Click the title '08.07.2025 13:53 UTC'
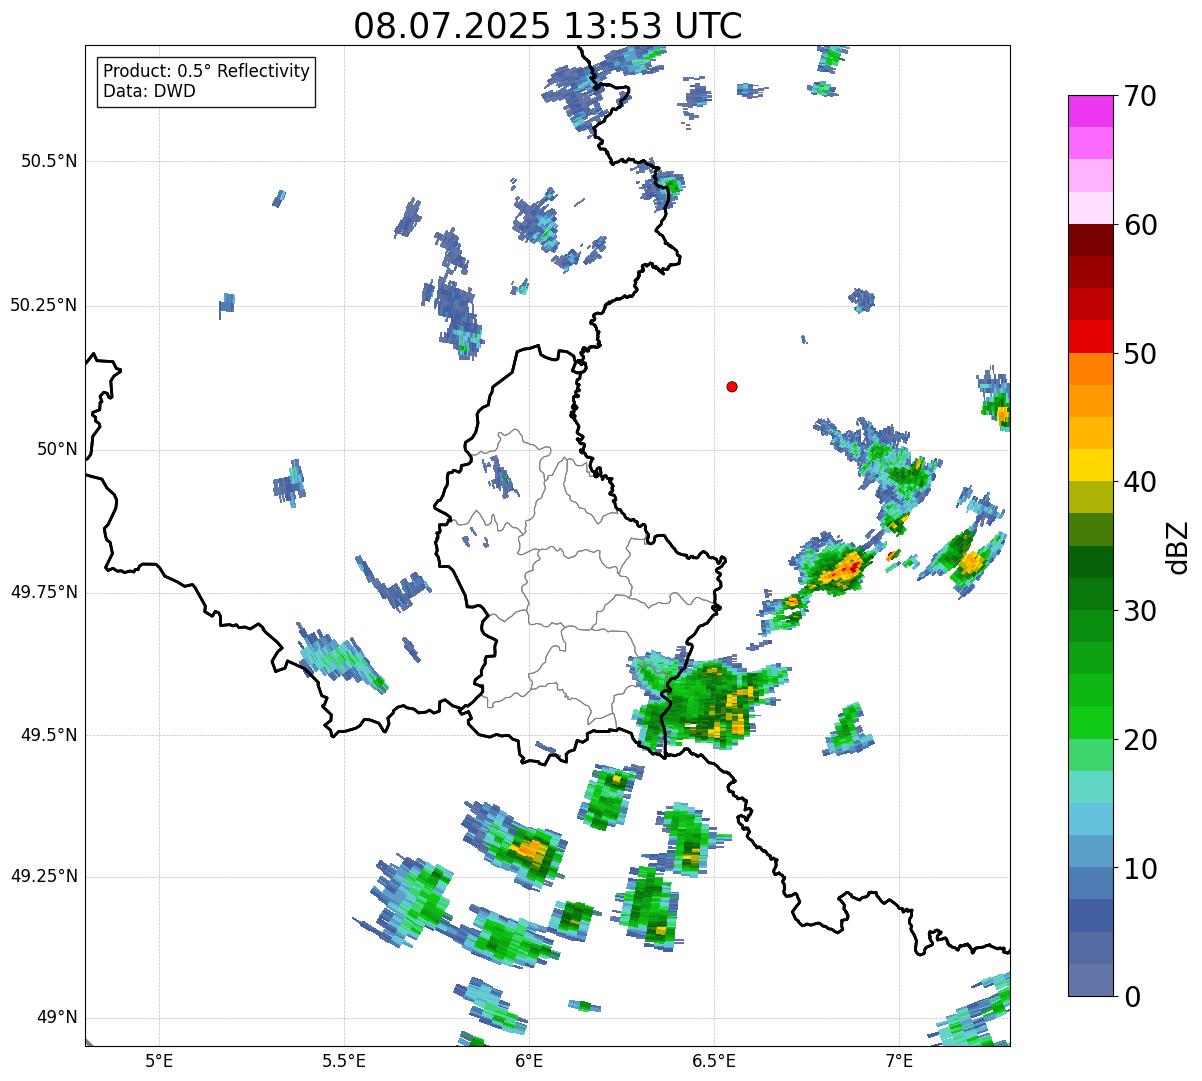The image size is (1202, 1081). (548, 25)
